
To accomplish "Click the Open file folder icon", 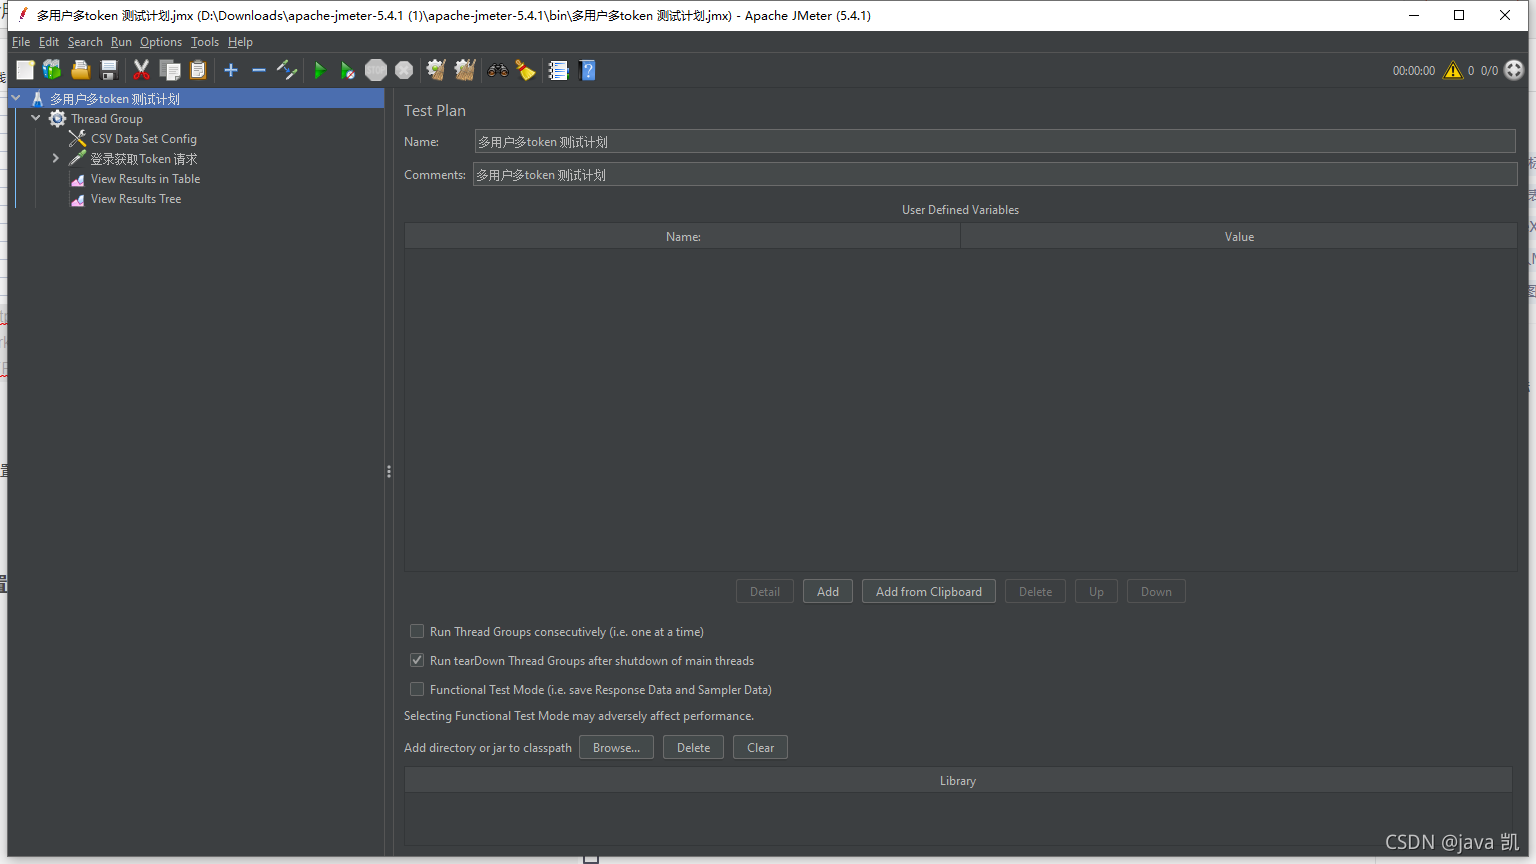I will point(81,70).
